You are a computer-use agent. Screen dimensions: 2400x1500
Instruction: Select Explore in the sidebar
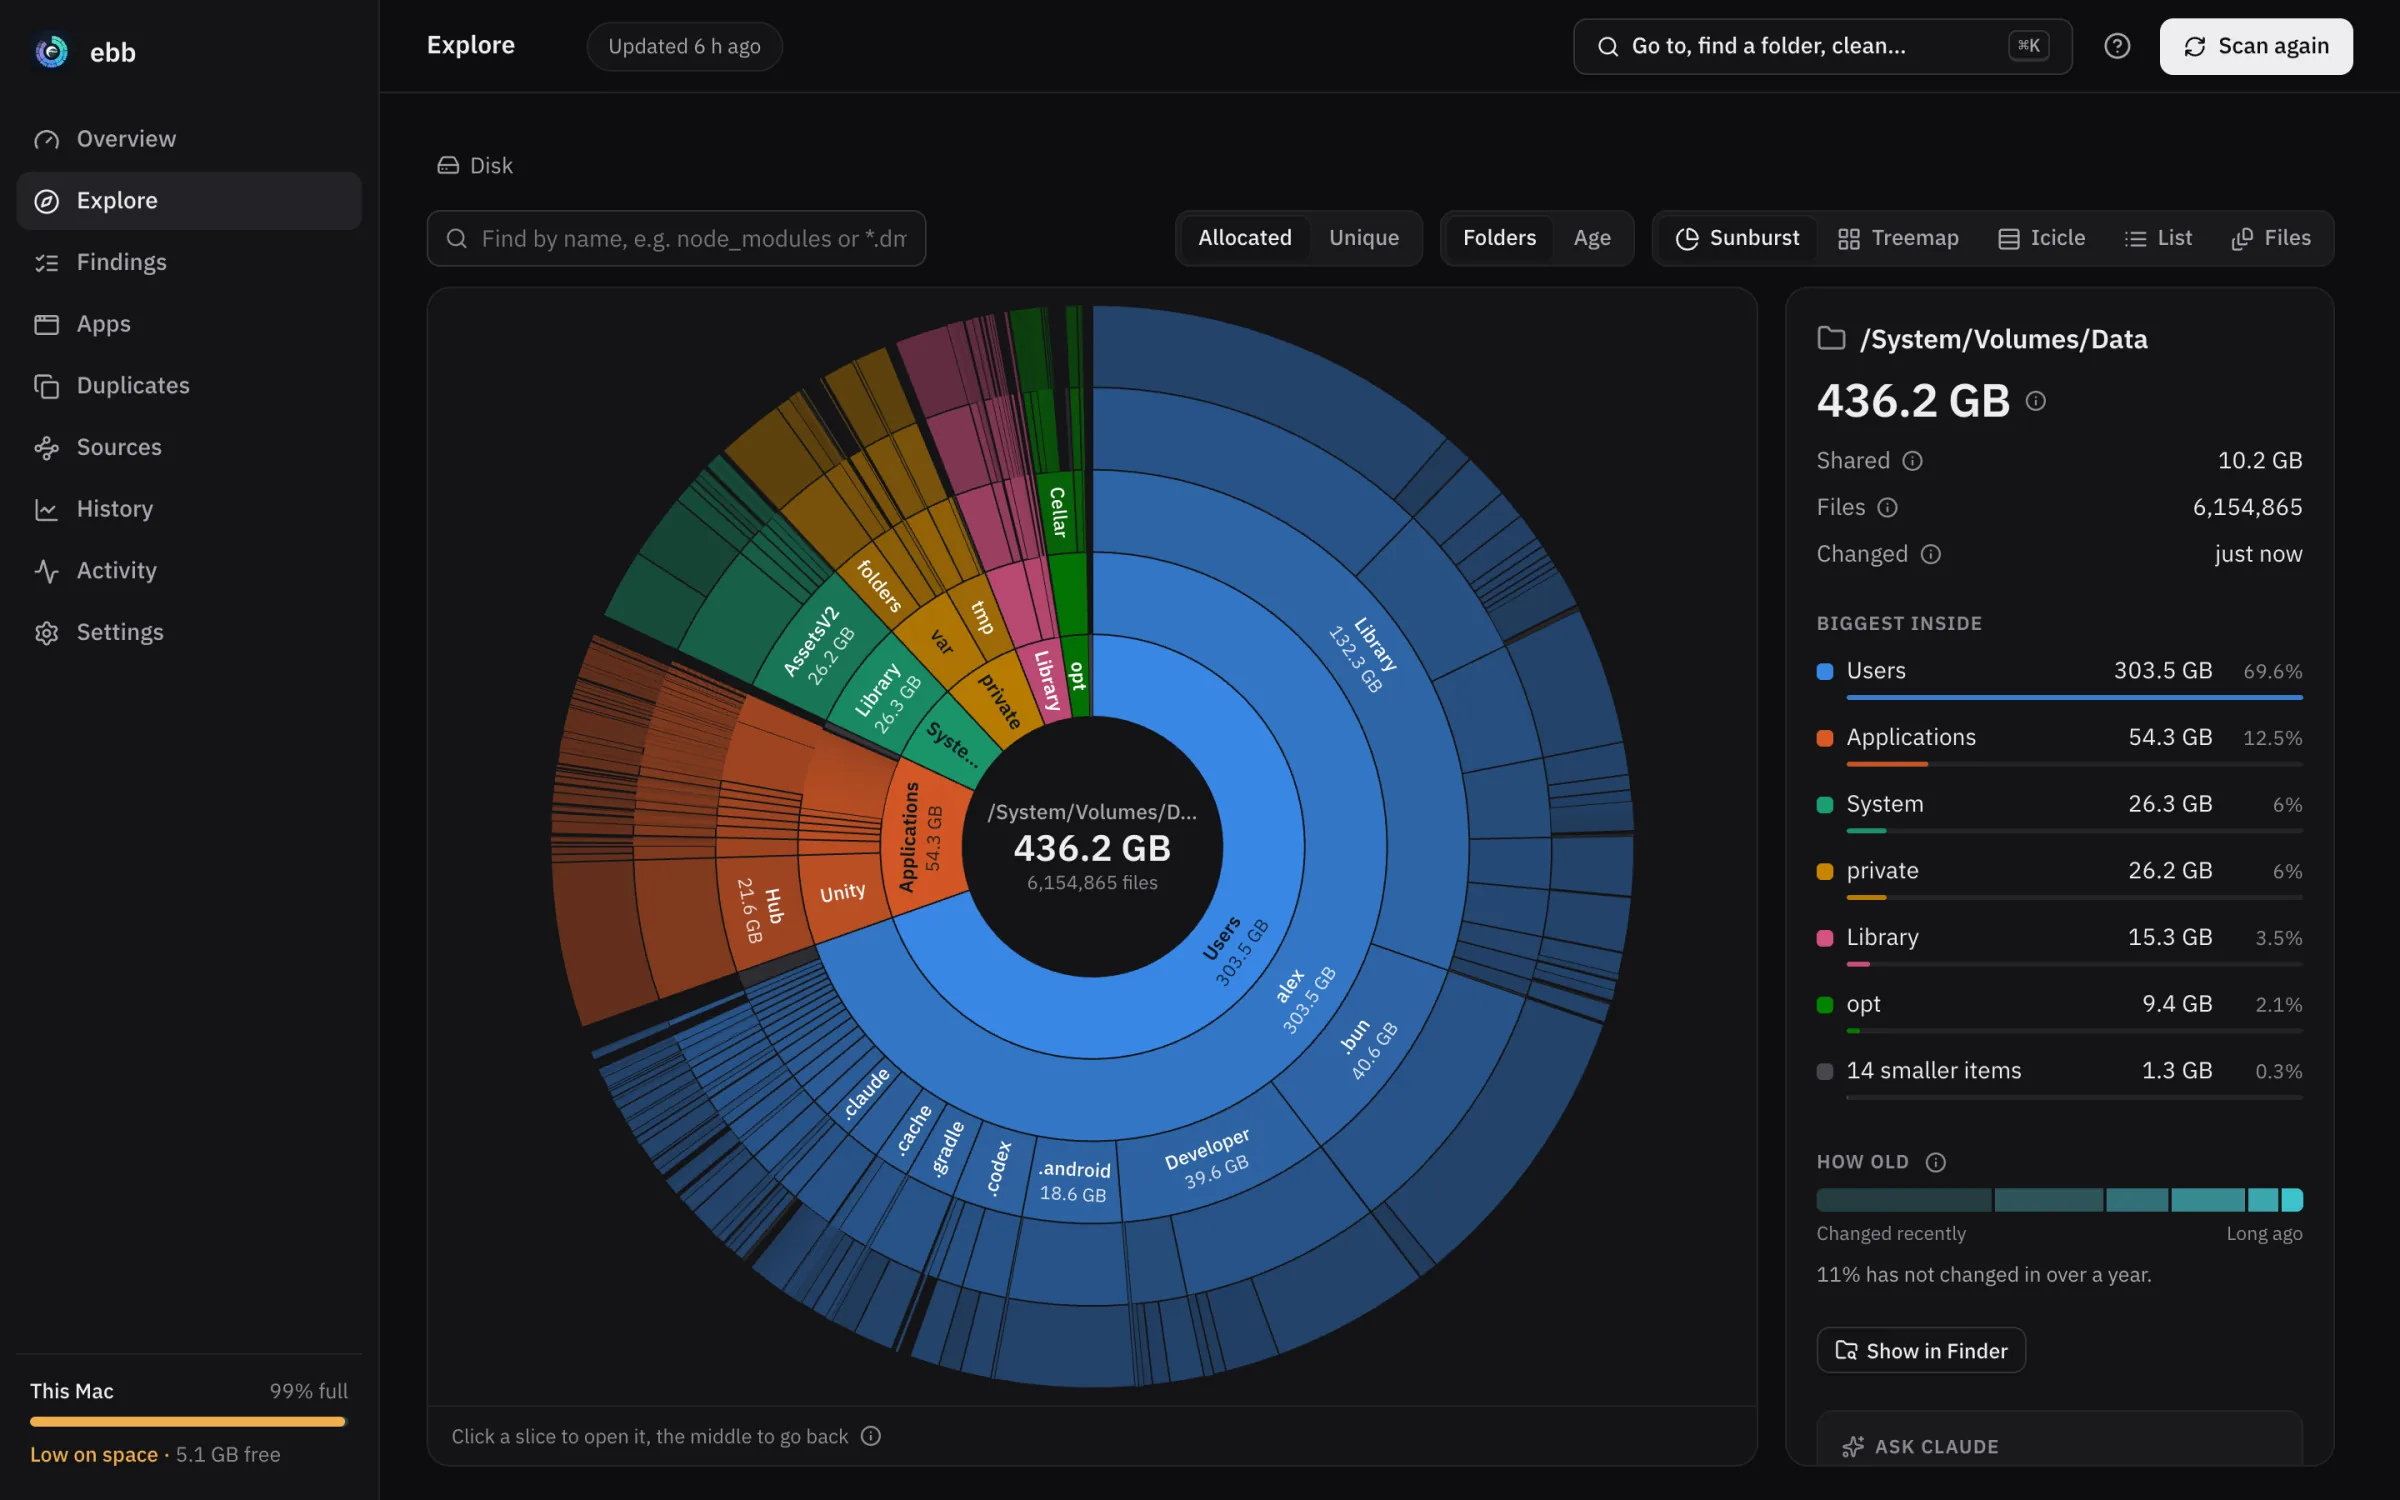coord(189,201)
